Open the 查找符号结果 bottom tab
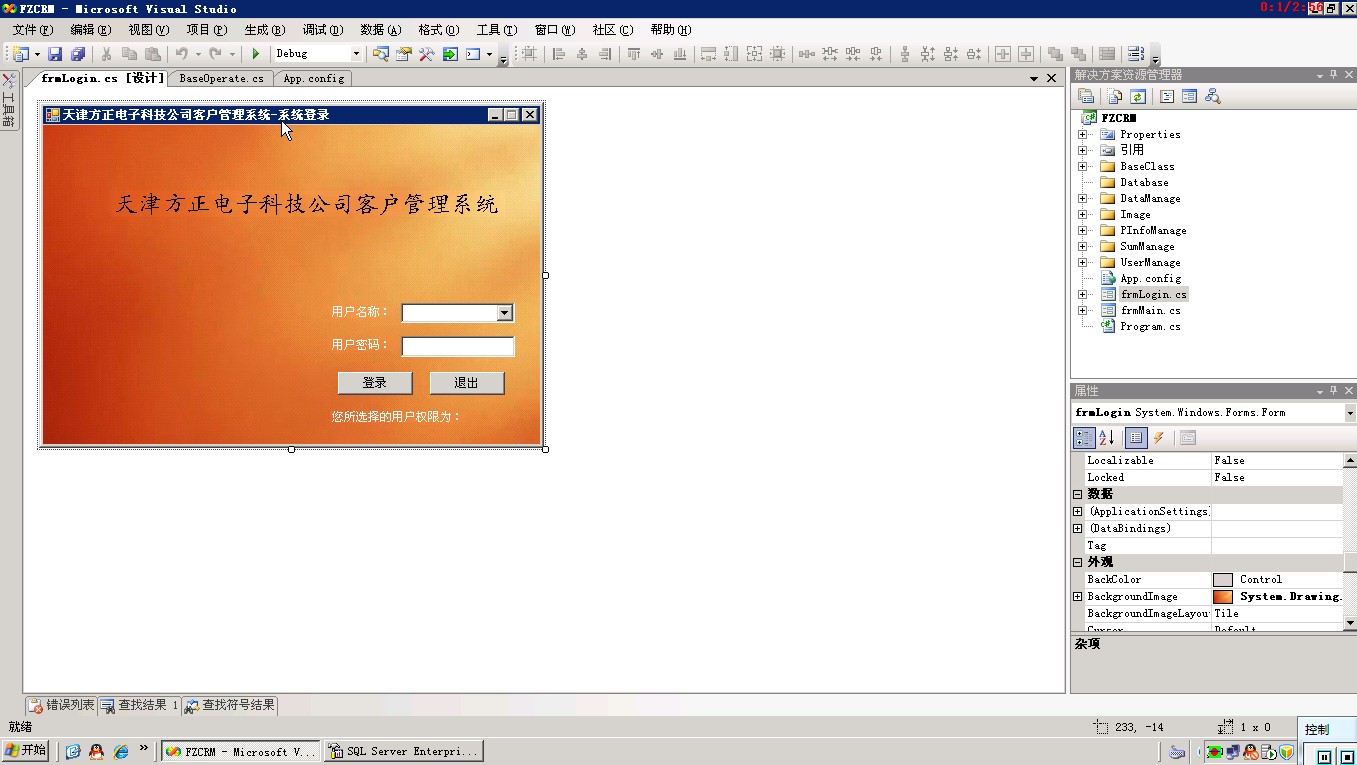The width and height of the screenshot is (1357, 765). [230, 705]
